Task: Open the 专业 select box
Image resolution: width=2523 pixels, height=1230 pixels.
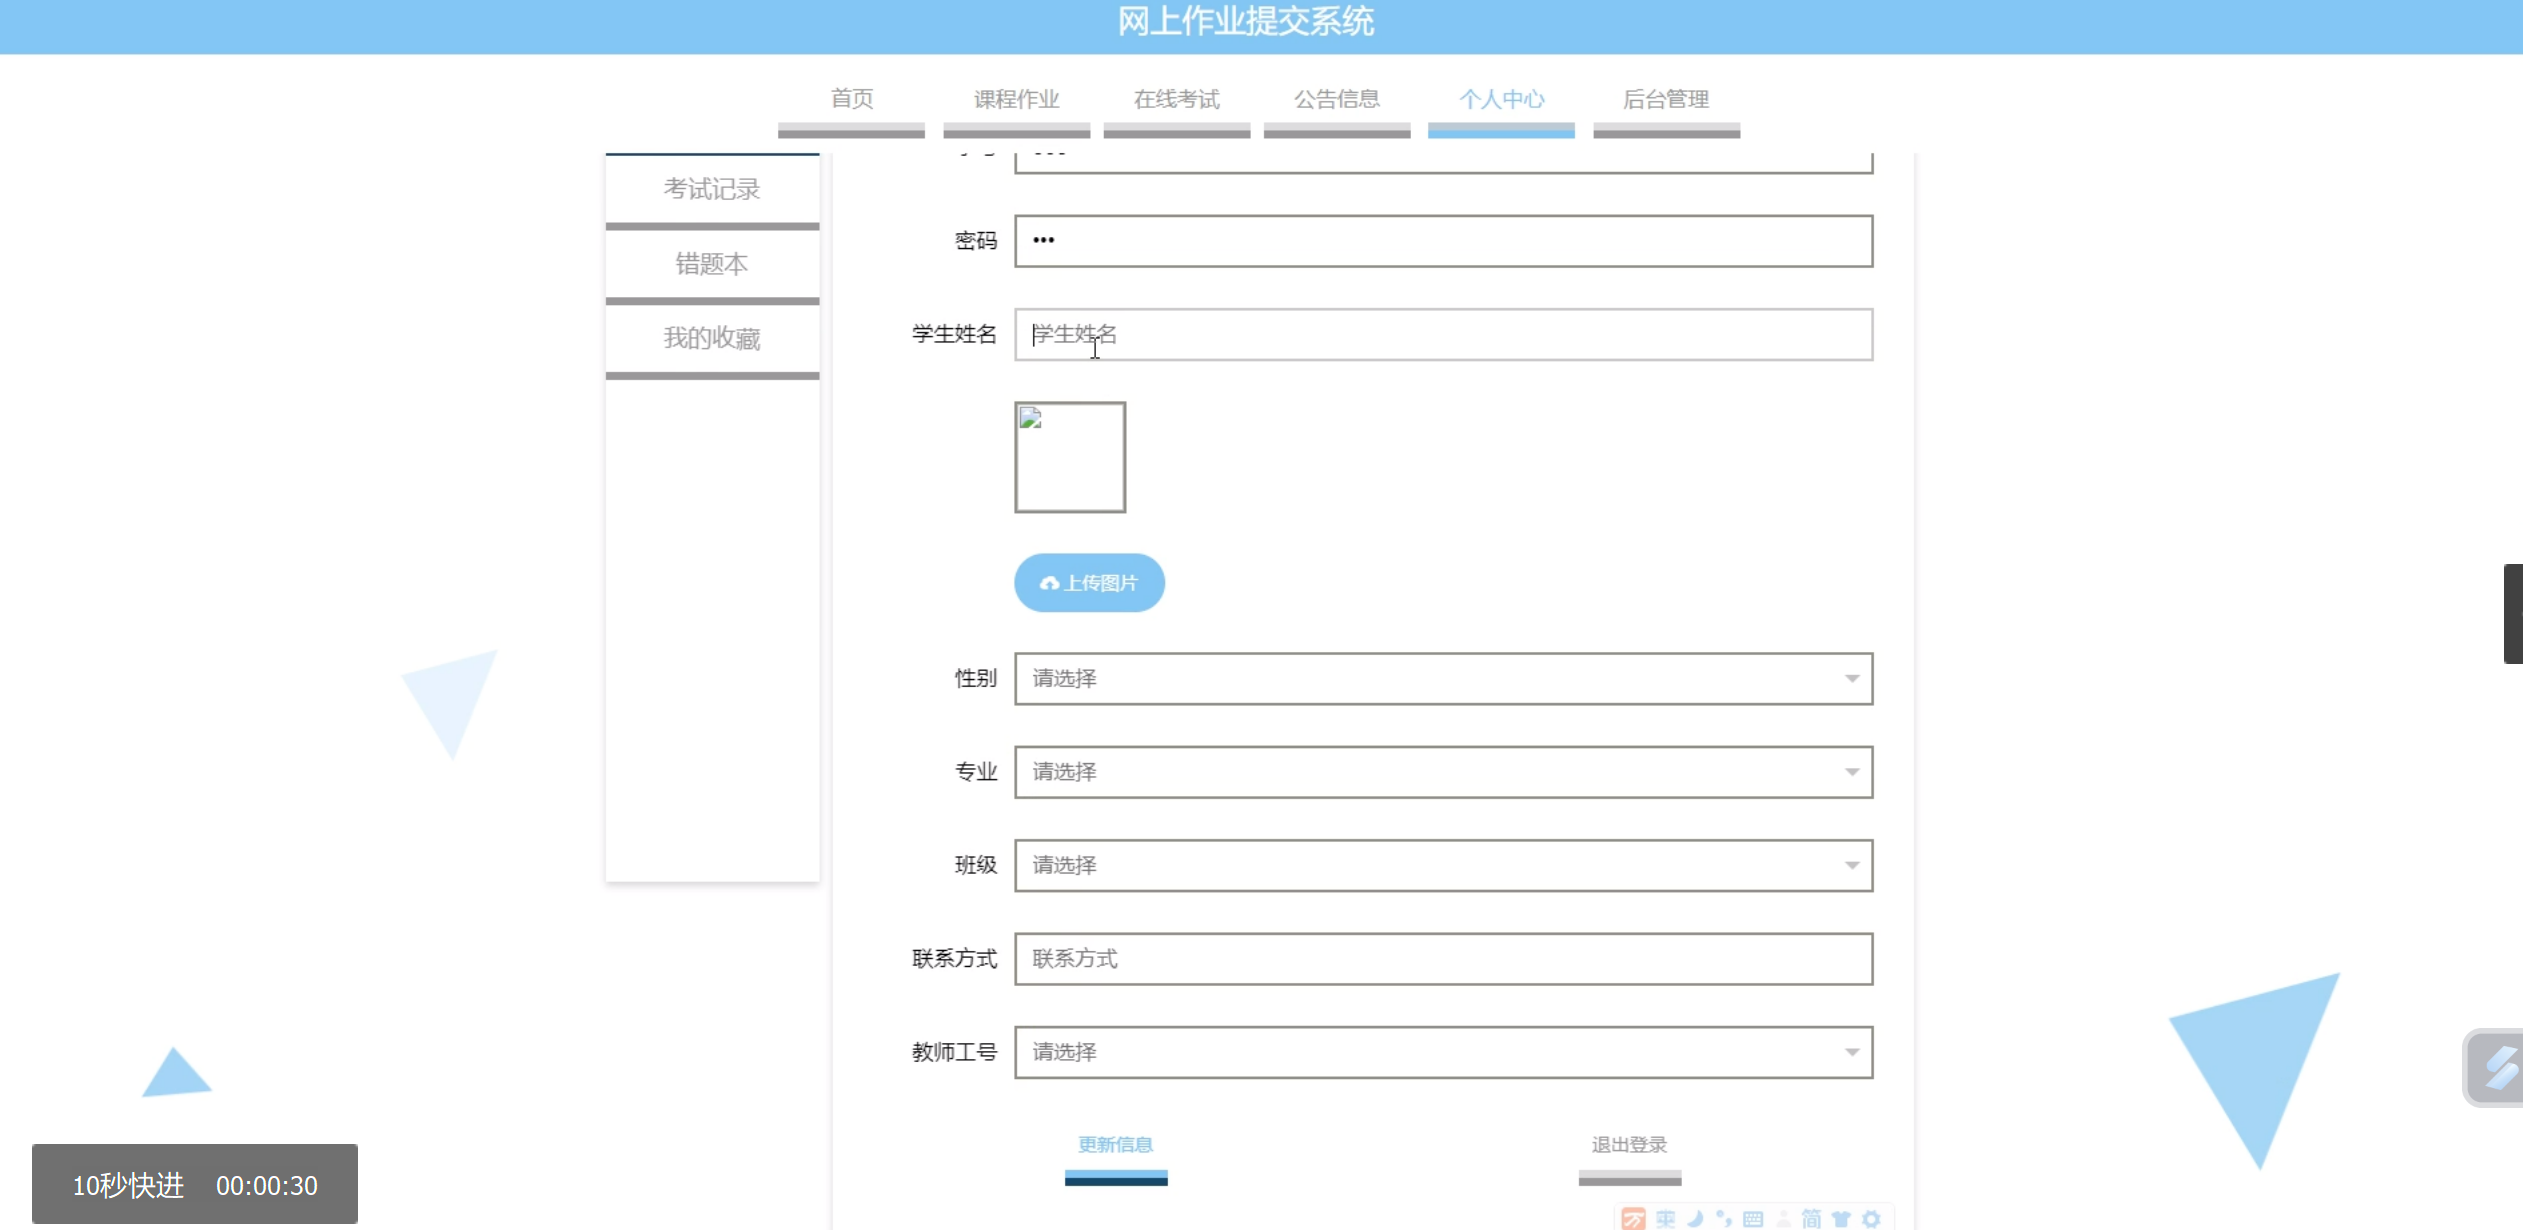Action: tap(1442, 771)
